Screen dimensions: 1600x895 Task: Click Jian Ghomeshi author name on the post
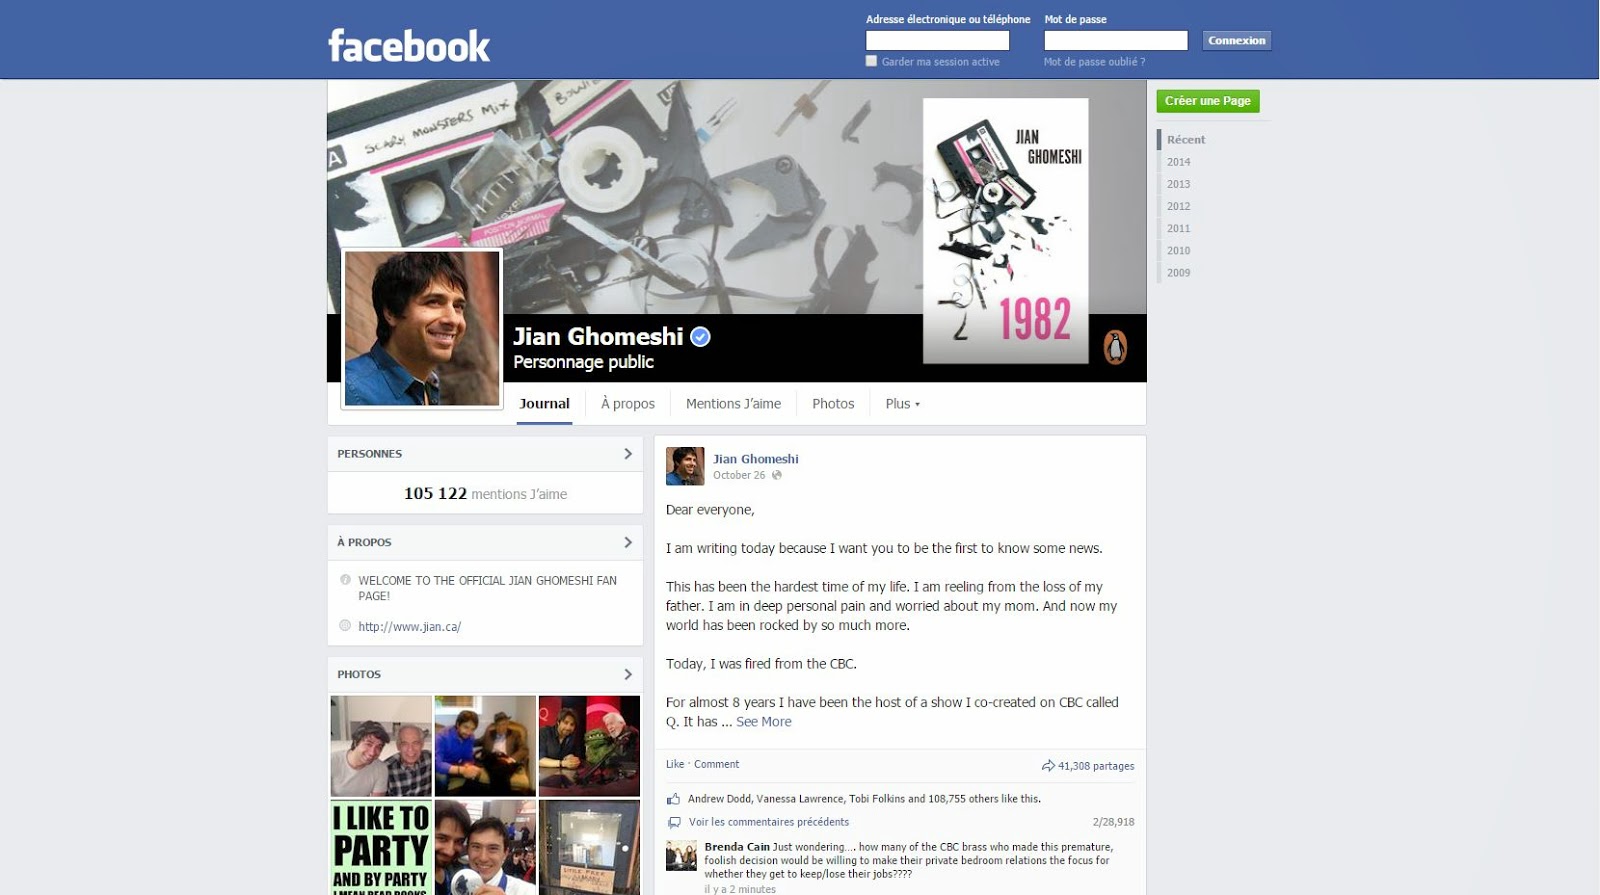755,459
